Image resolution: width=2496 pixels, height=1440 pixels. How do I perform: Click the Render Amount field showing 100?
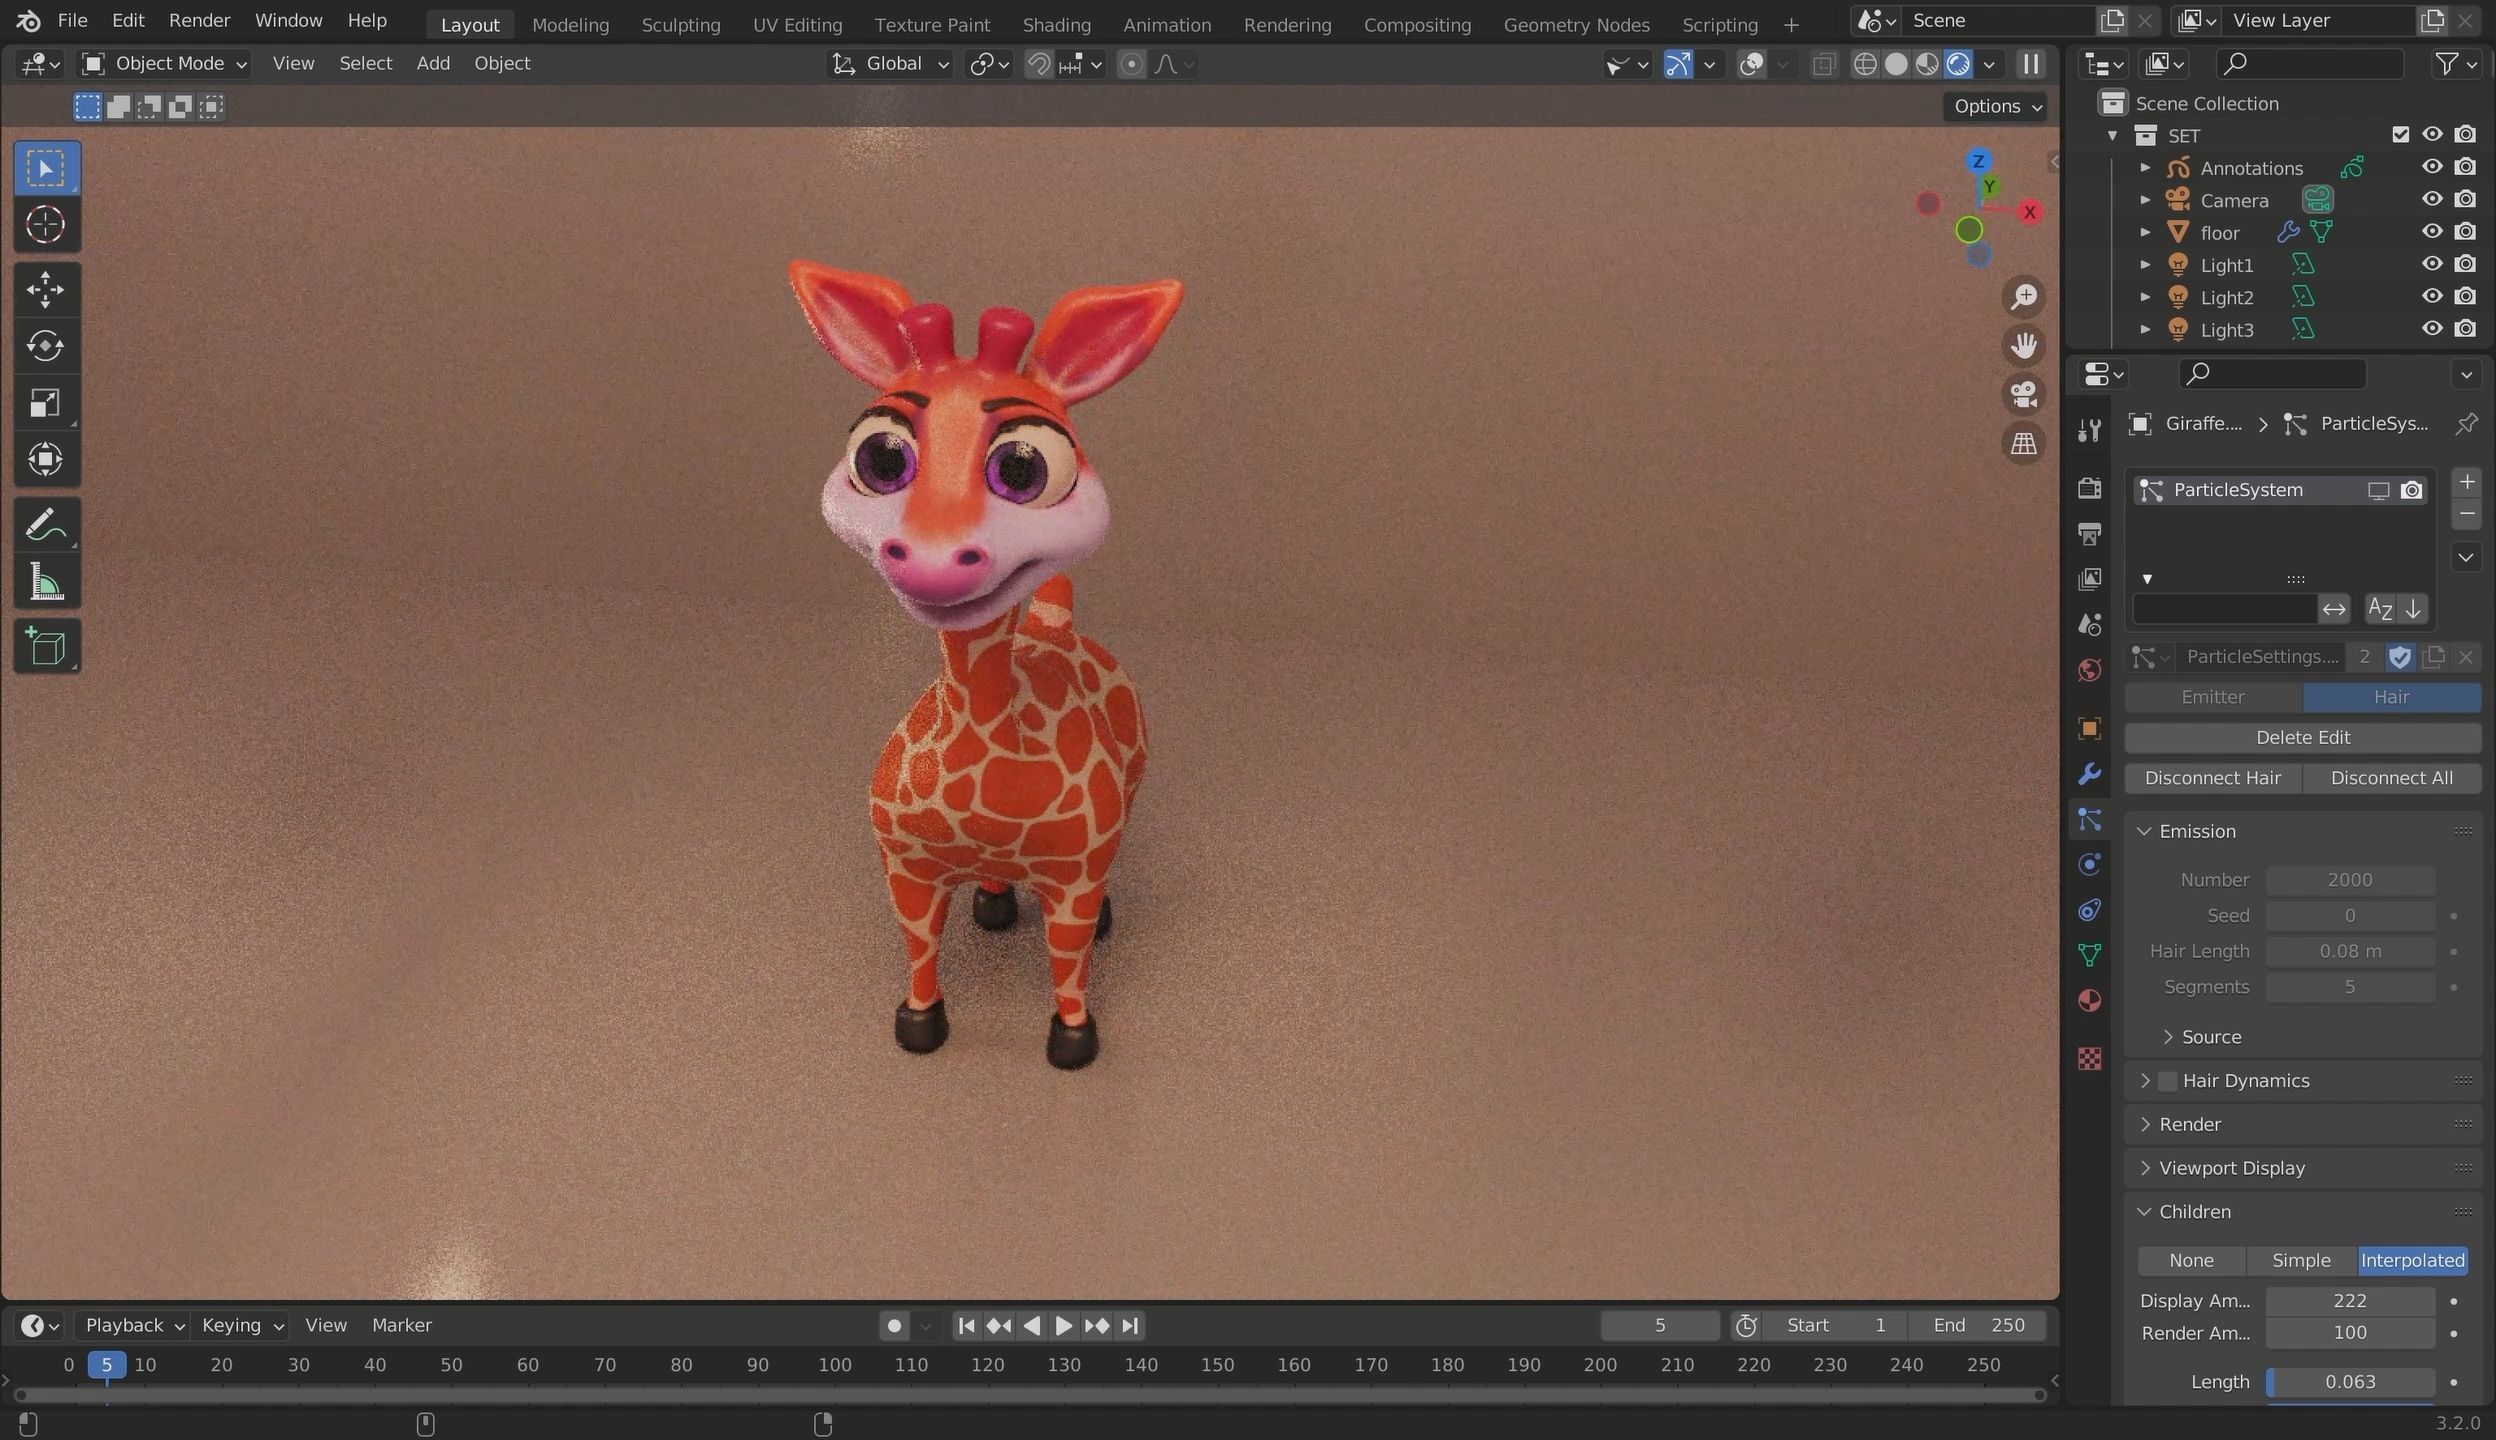click(x=2350, y=1333)
